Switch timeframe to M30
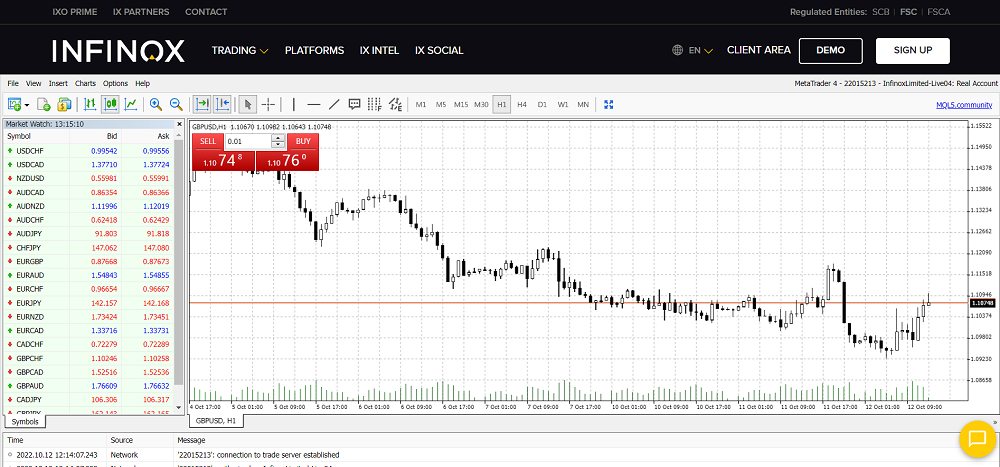 coord(482,105)
